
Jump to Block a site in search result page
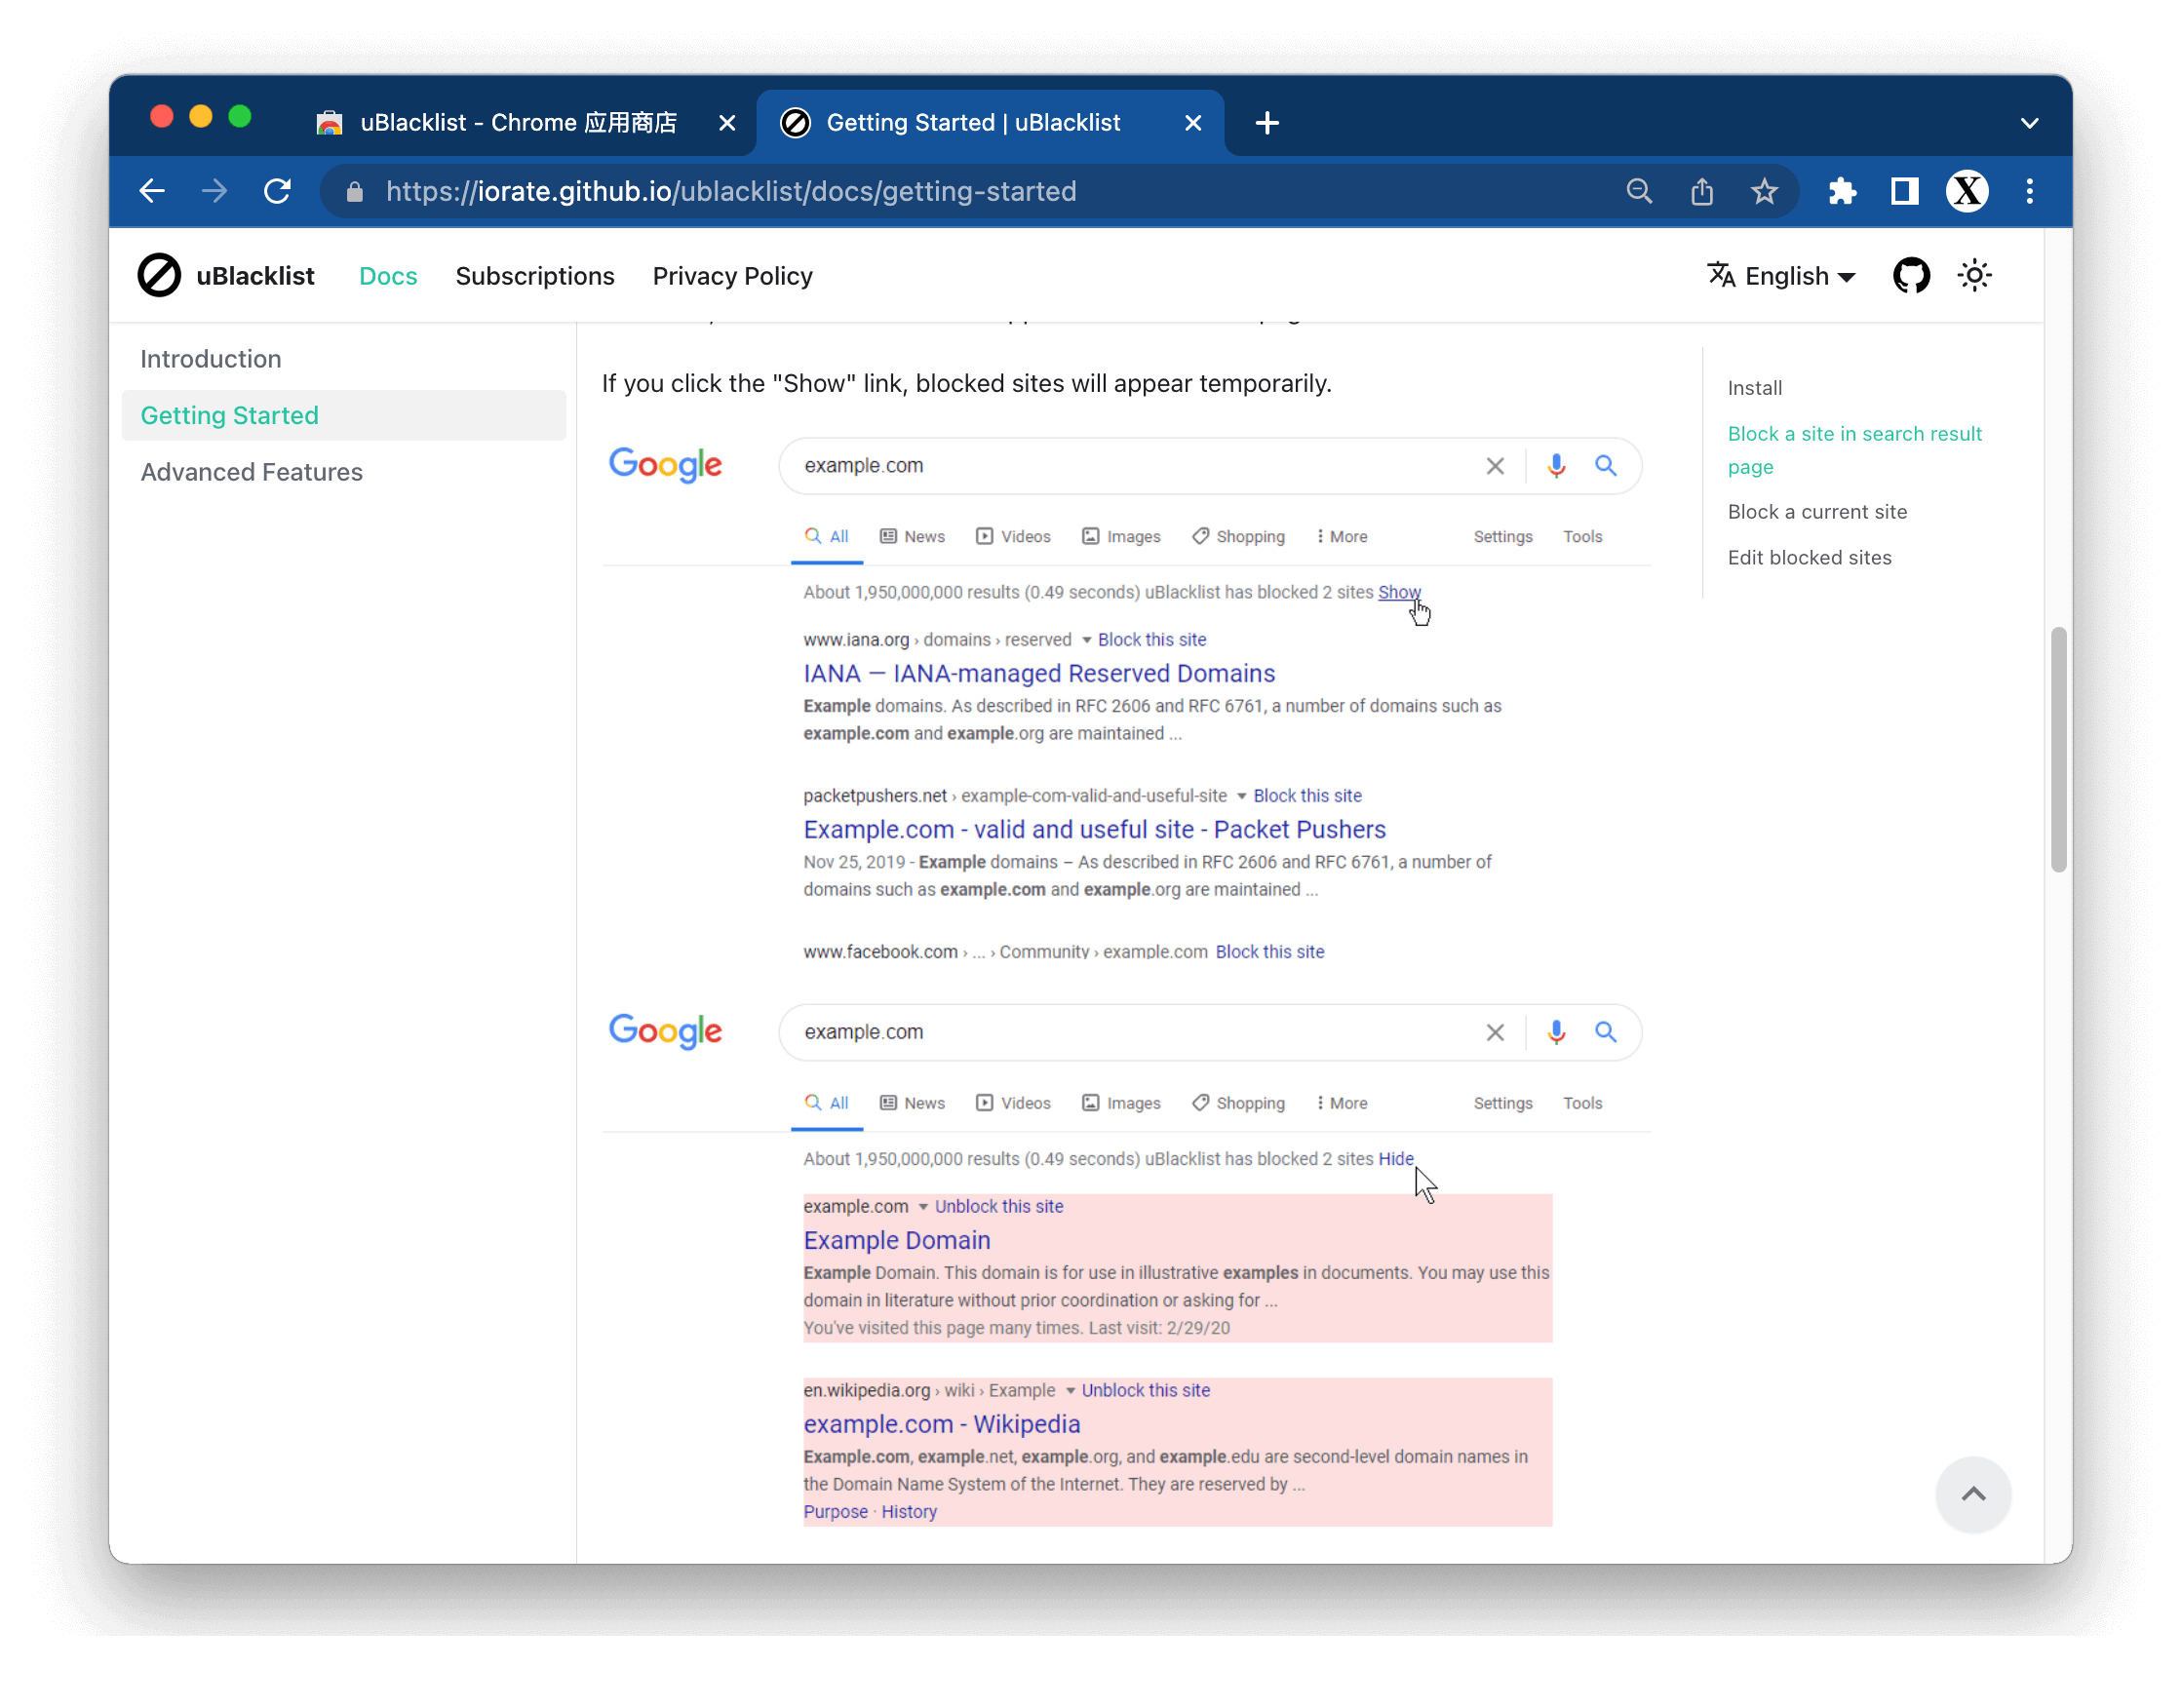click(x=1853, y=450)
